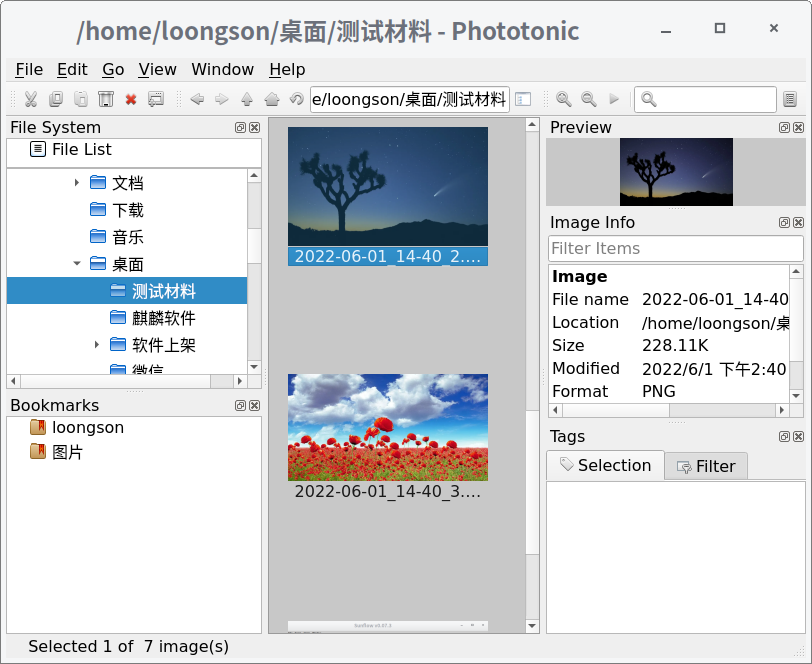Close the Image Info panel

pos(799,222)
